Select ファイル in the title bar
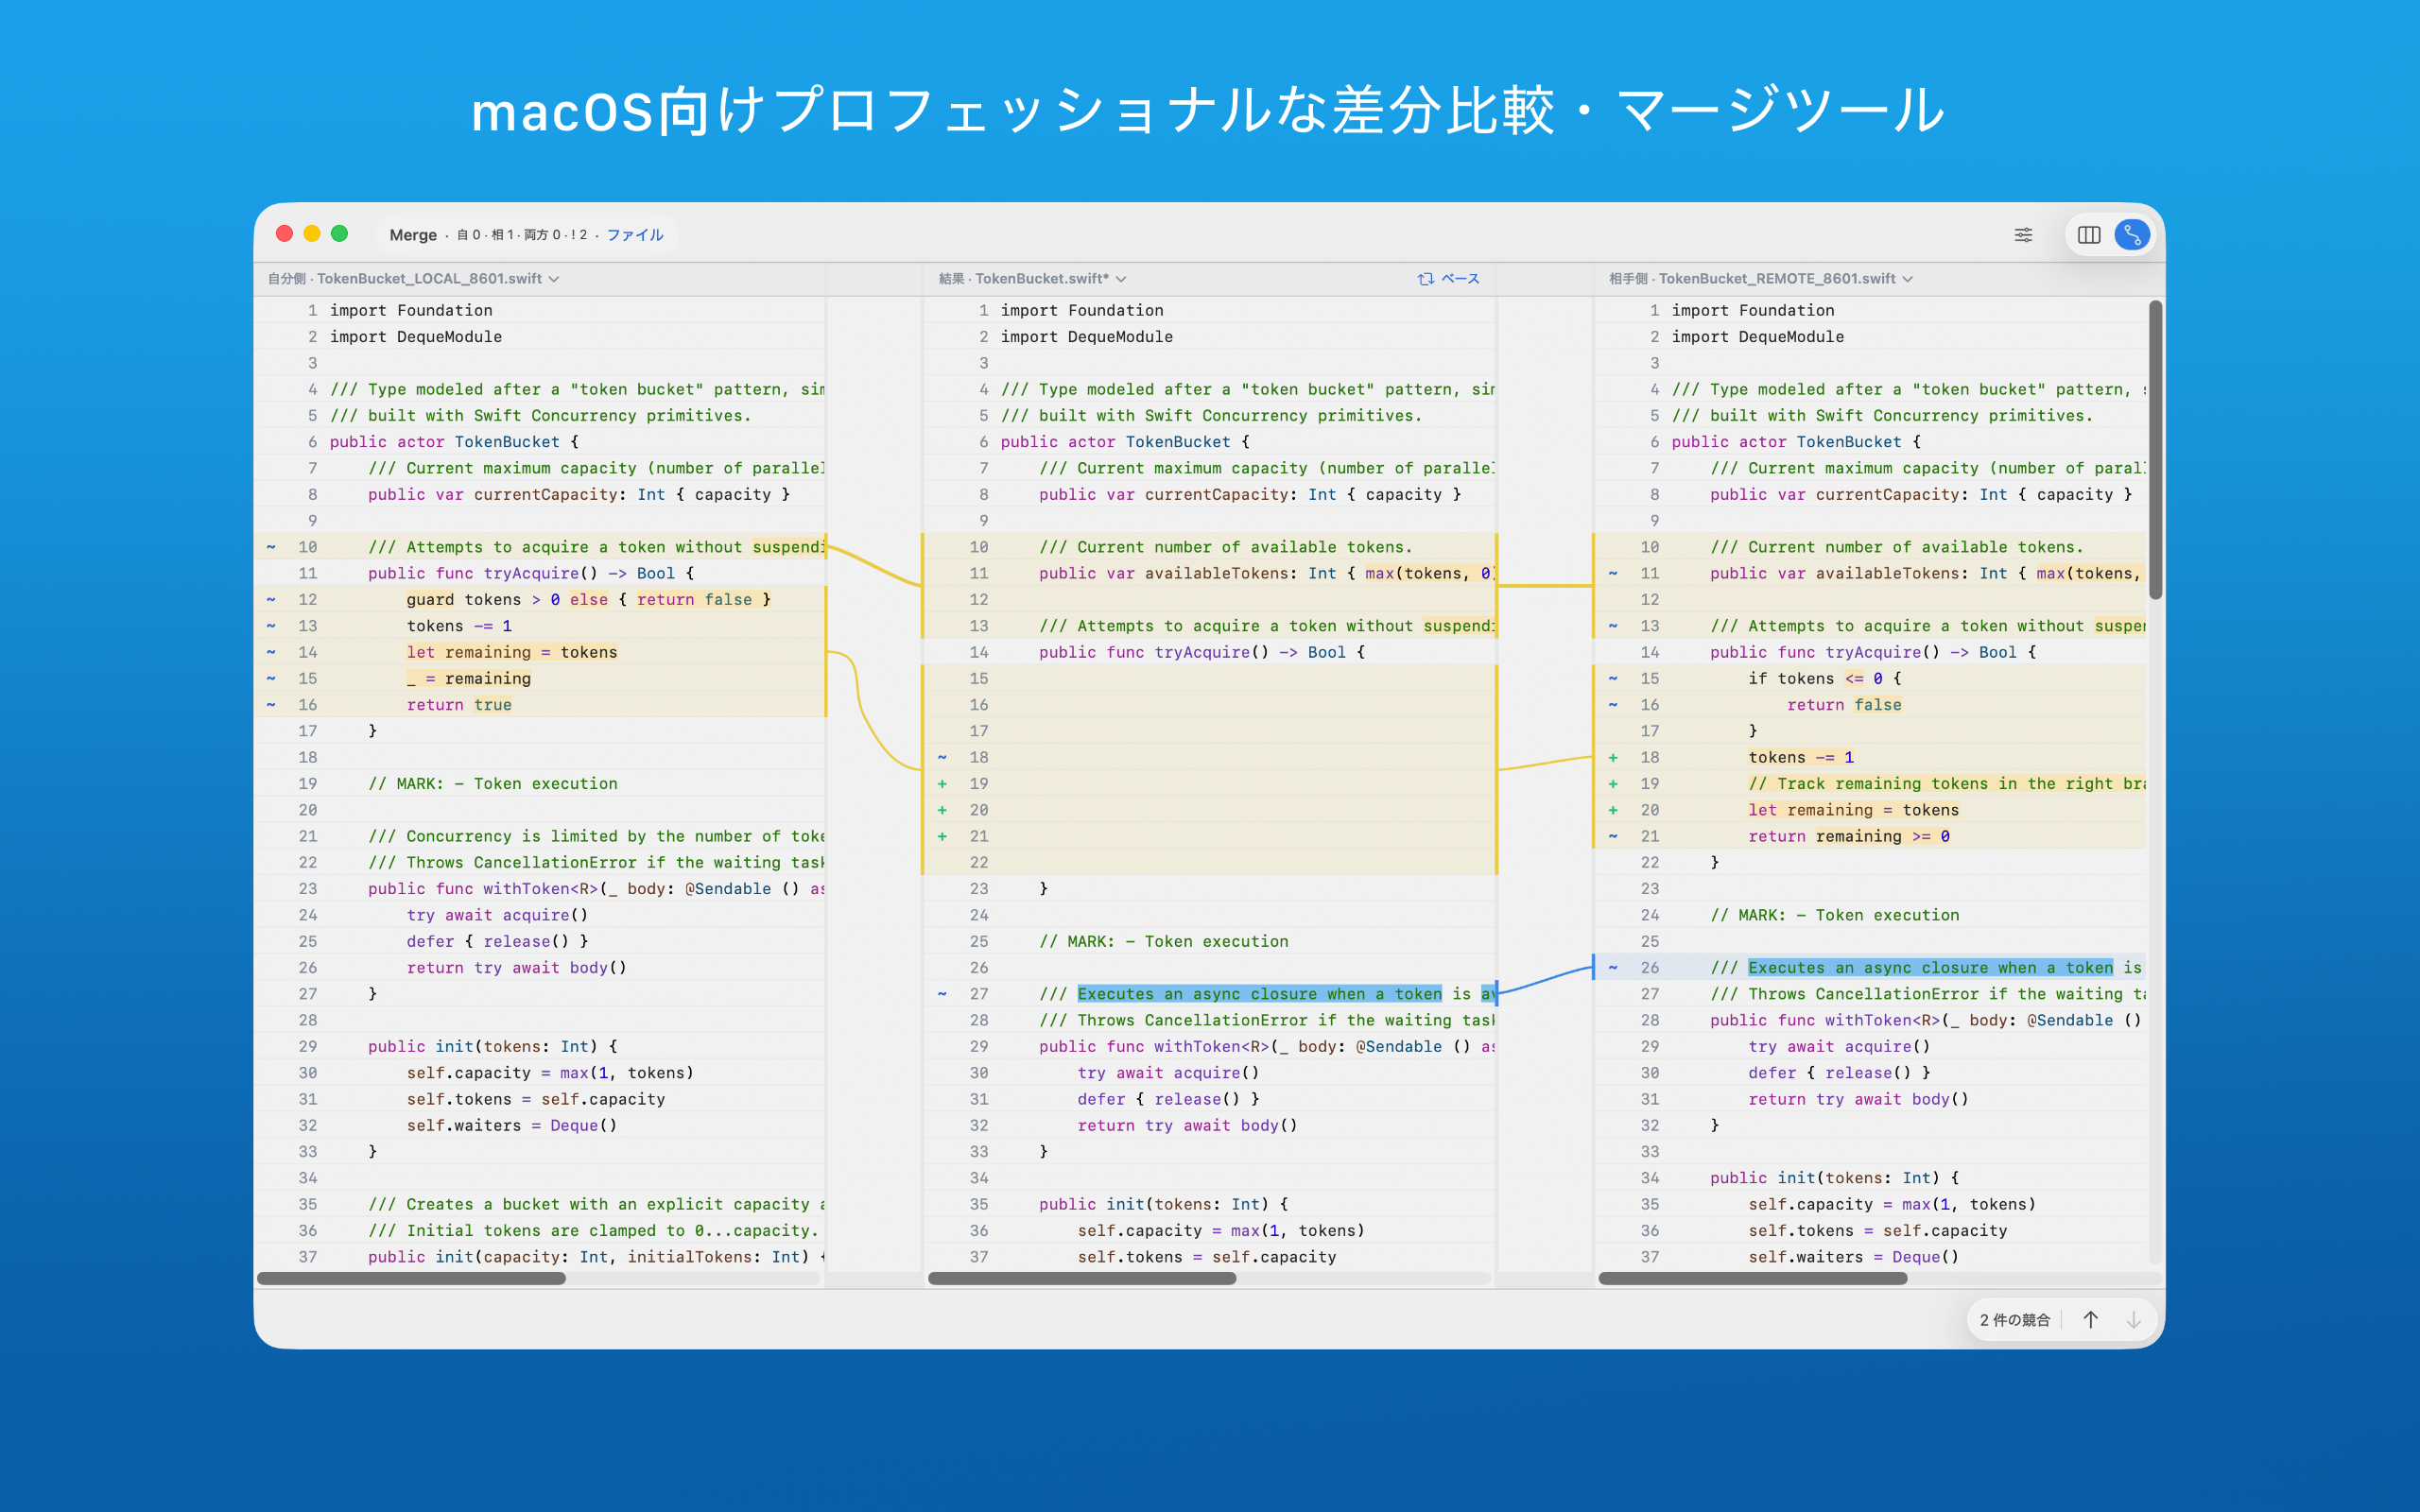Viewport: 2420px width, 1512px height. 637,234
